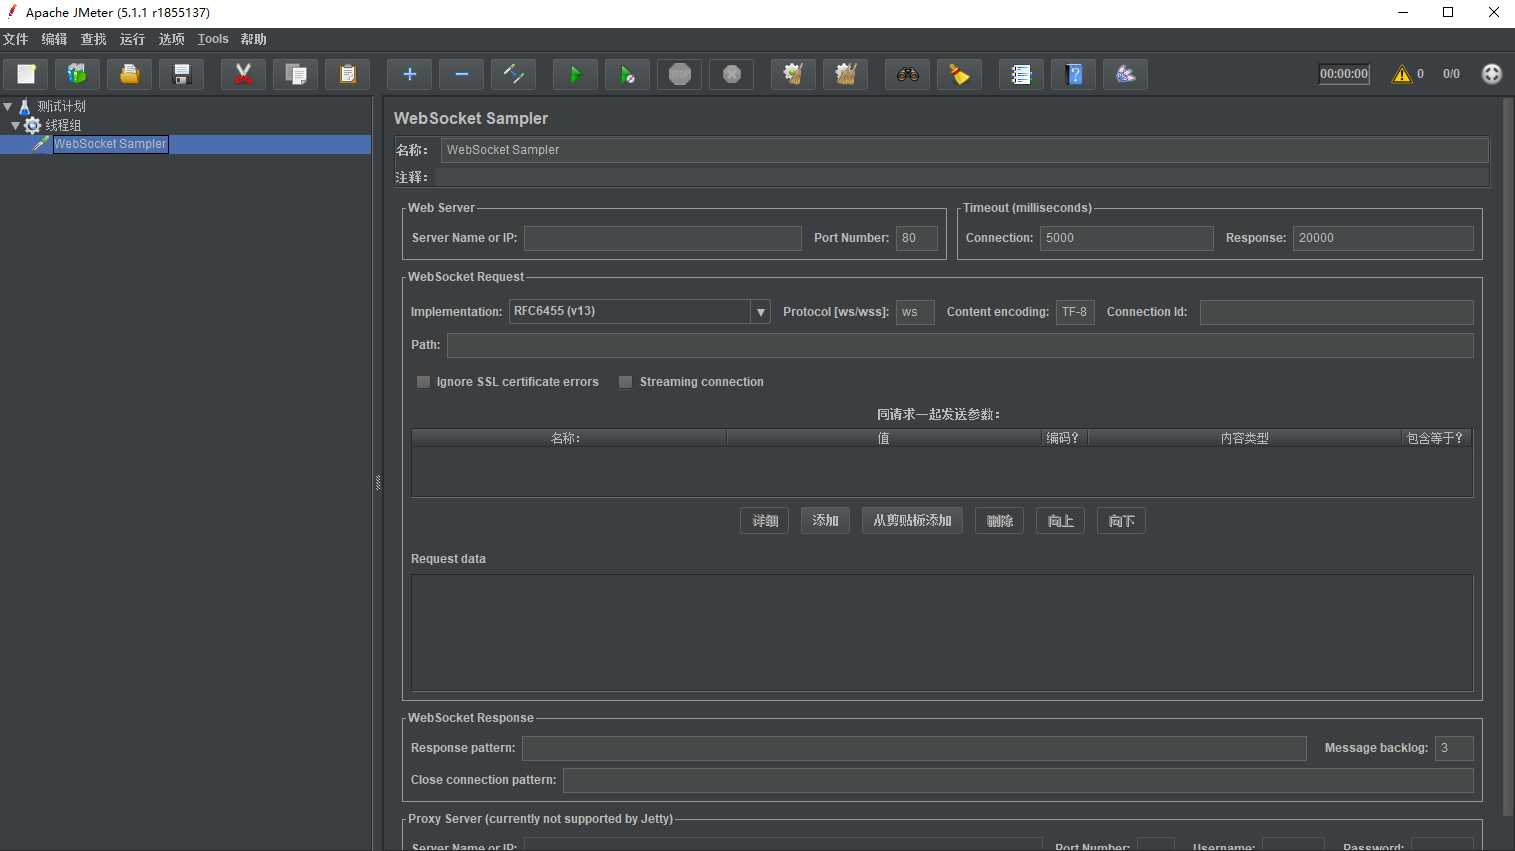1515x851 pixels.
Task: Click the Response timeout field 20000
Action: (1384, 238)
